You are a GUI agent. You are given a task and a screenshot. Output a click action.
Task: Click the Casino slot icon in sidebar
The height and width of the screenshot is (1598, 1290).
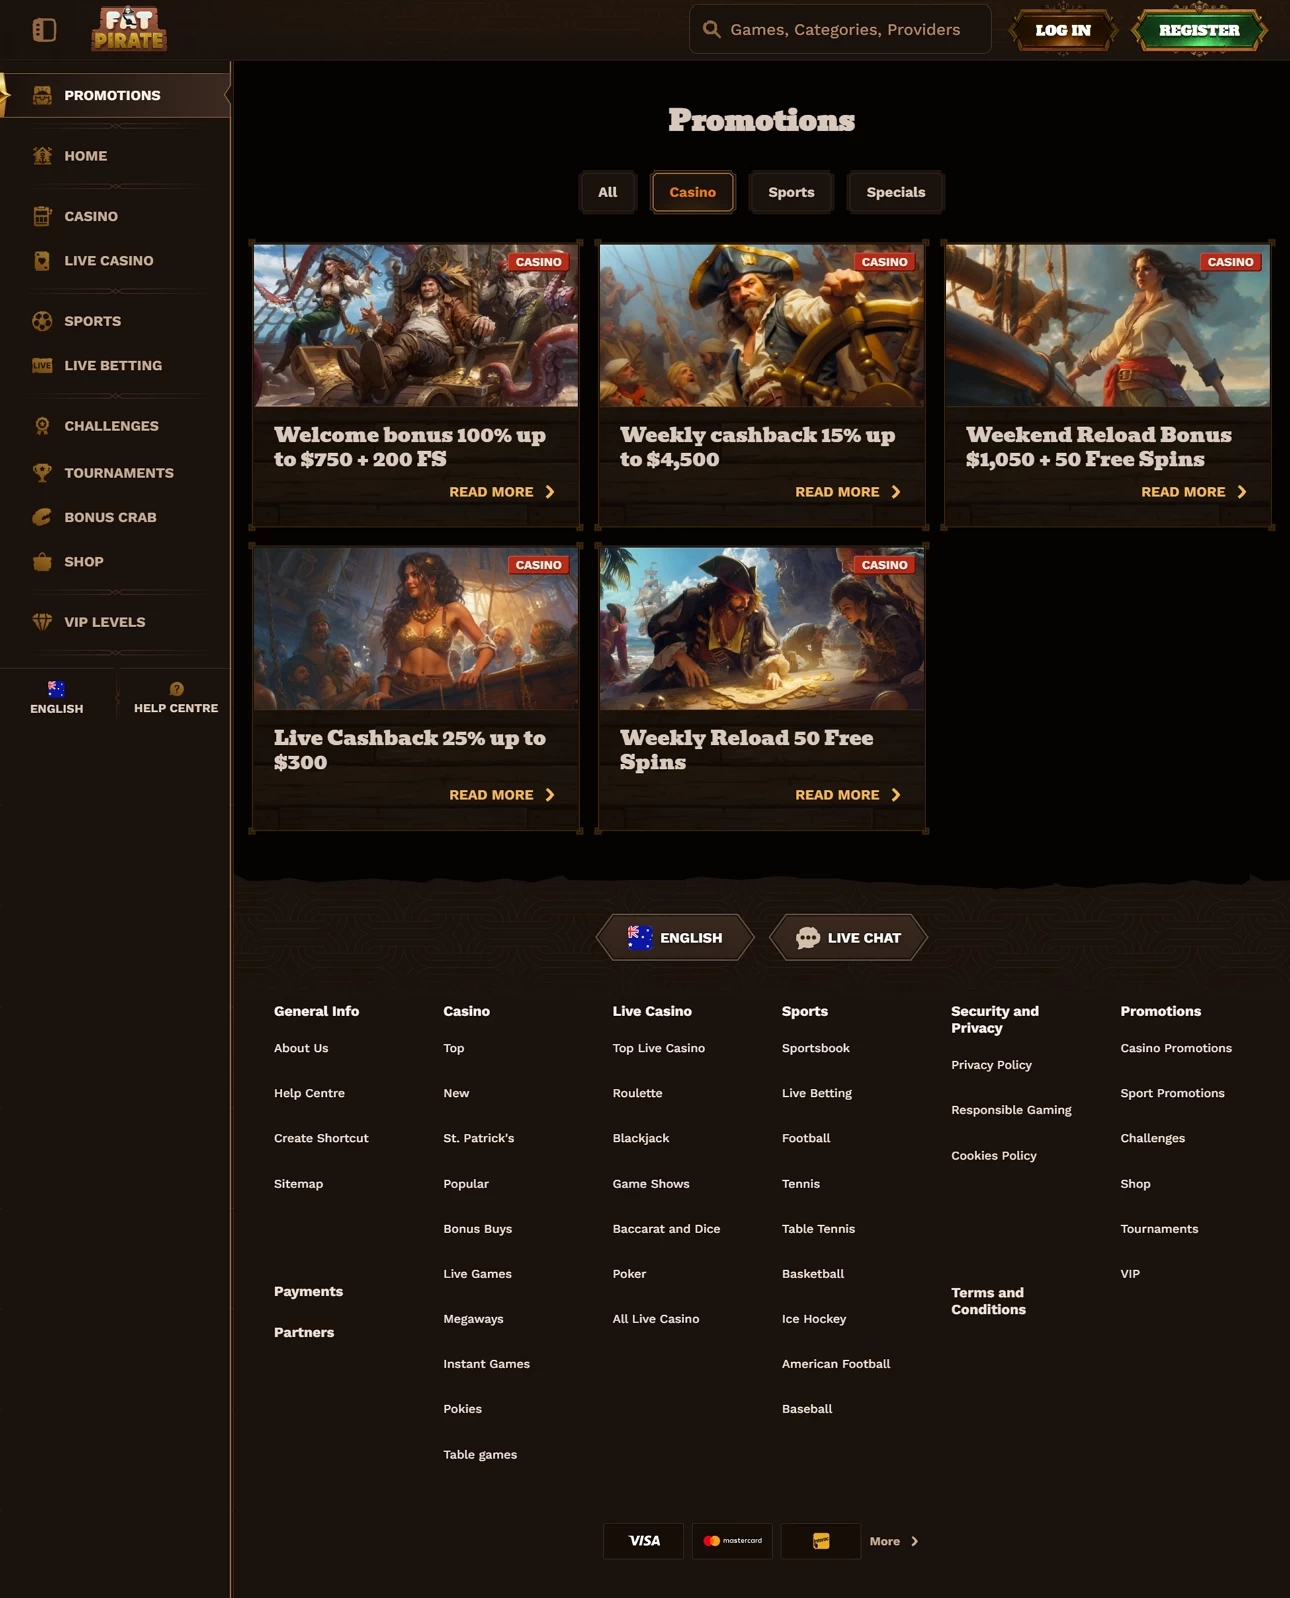point(42,216)
